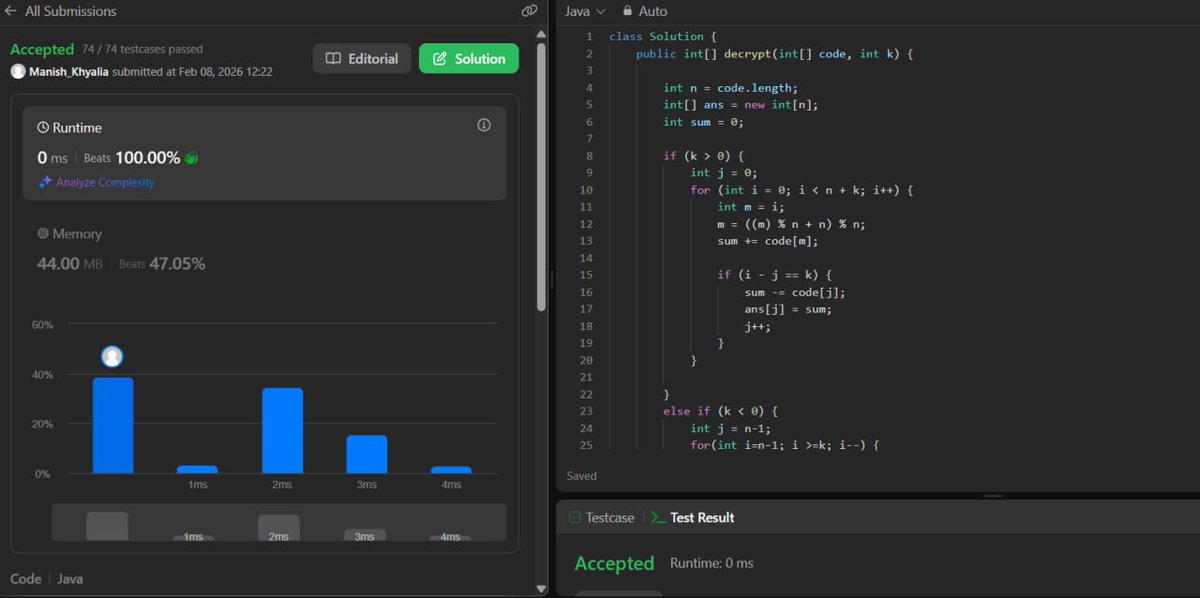
Task: Click the Testcase checkbox icon
Action: (x=574, y=517)
